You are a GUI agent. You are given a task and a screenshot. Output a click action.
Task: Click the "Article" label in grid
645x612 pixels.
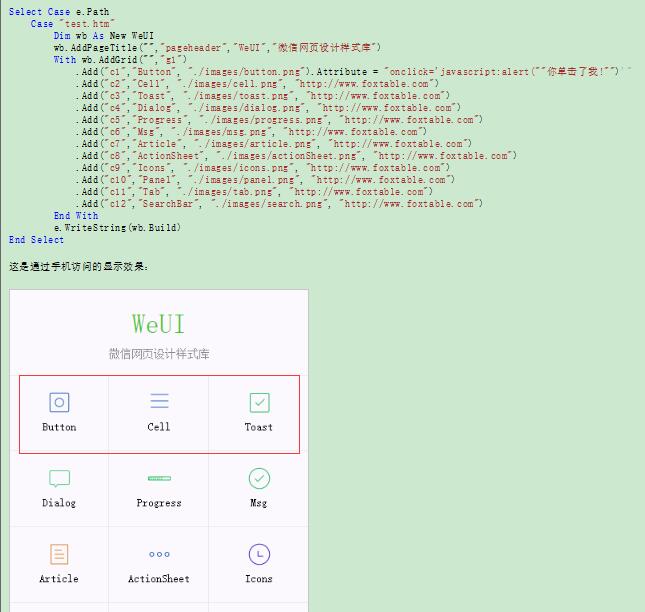pos(59,579)
